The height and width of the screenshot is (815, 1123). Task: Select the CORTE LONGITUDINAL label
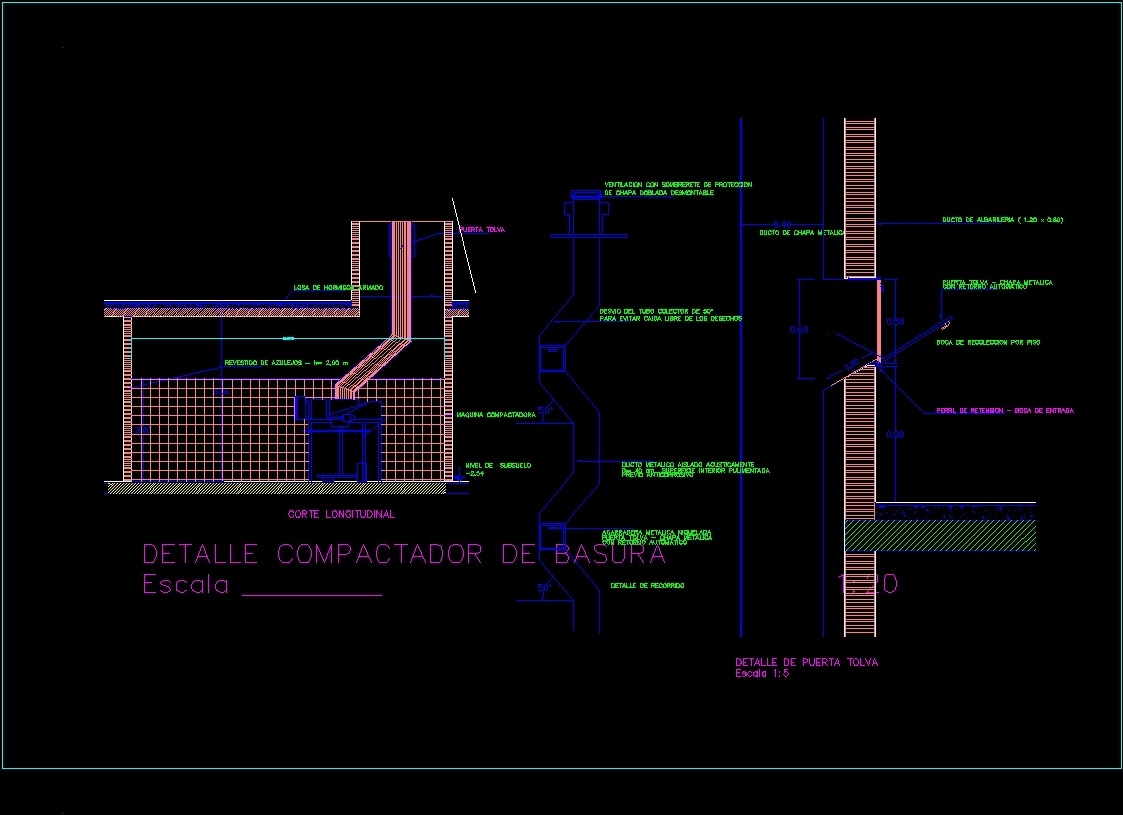click(340, 514)
